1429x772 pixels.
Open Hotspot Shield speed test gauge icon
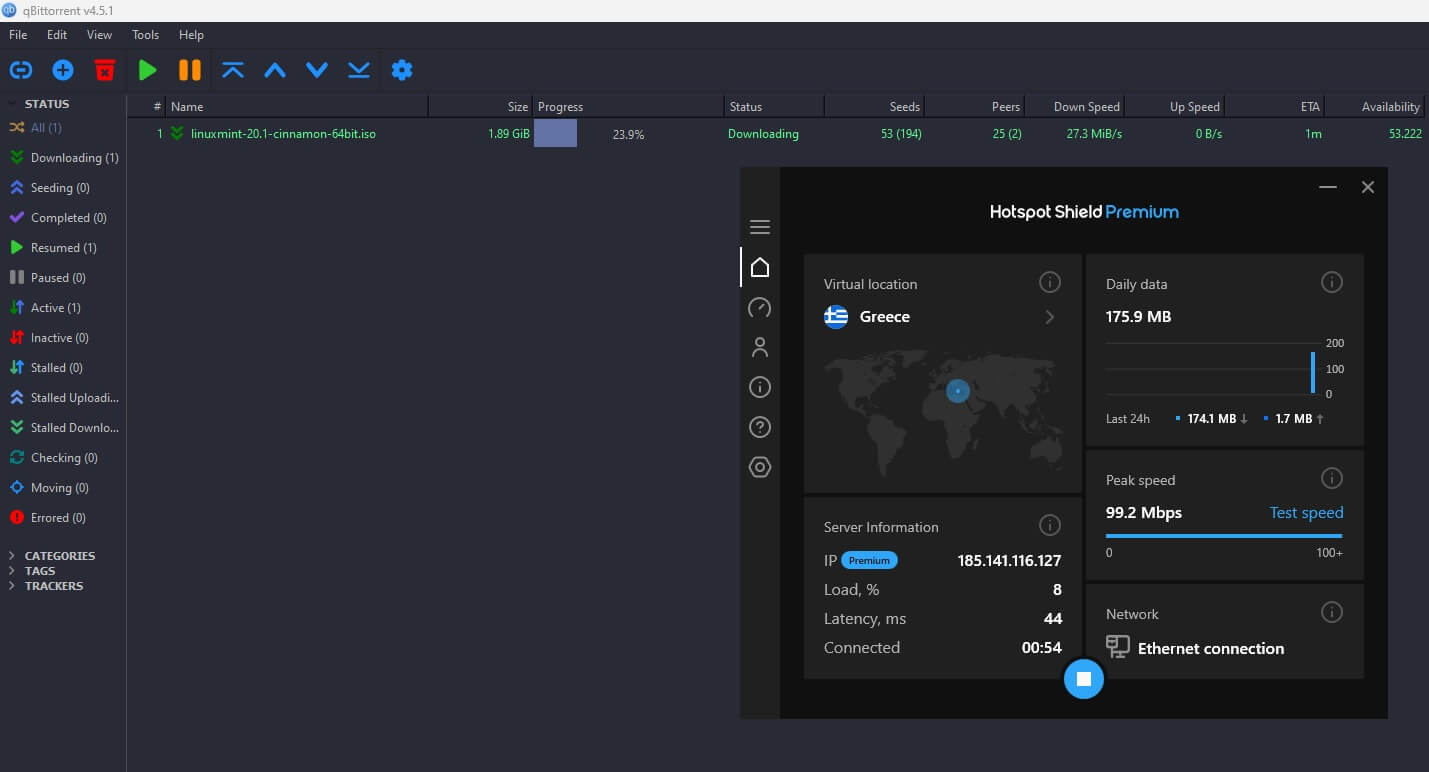coord(760,307)
